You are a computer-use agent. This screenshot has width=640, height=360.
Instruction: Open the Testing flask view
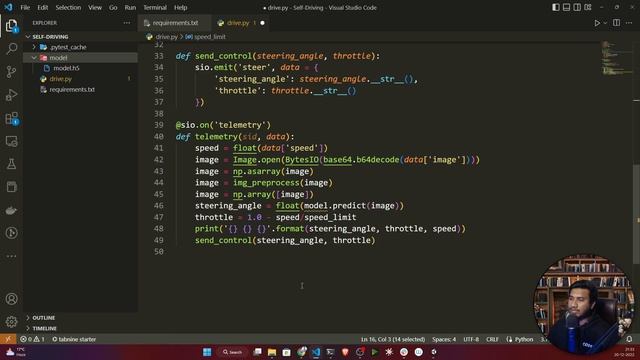coord(11,164)
